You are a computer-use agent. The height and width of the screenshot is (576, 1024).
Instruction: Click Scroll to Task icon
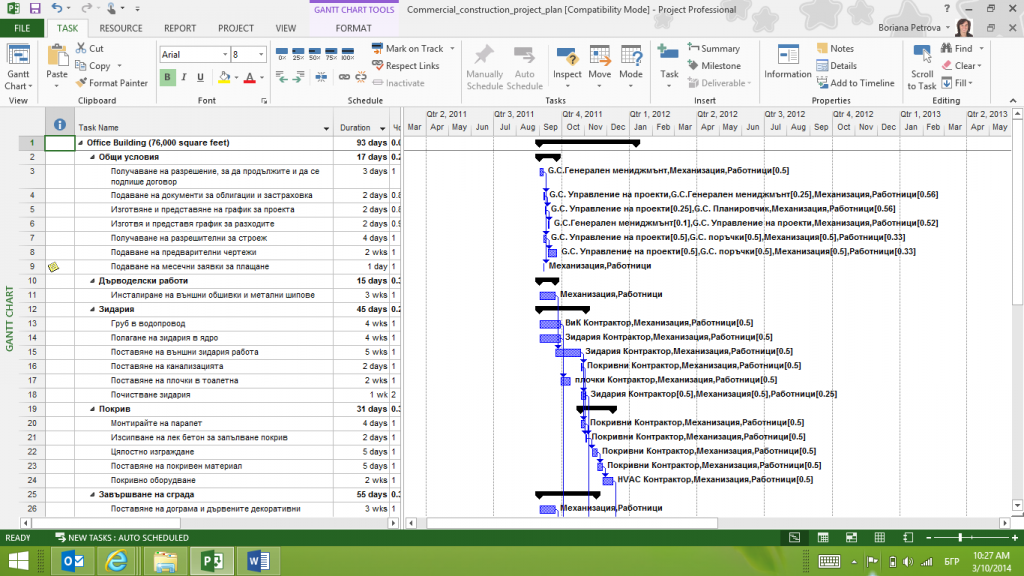(922, 54)
